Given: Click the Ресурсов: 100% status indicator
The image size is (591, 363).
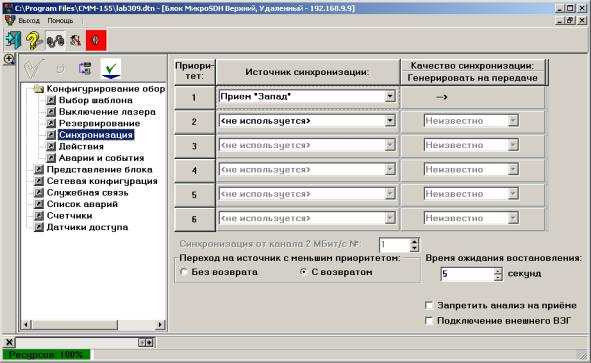Looking at the screenshot, I should point(46,354).
